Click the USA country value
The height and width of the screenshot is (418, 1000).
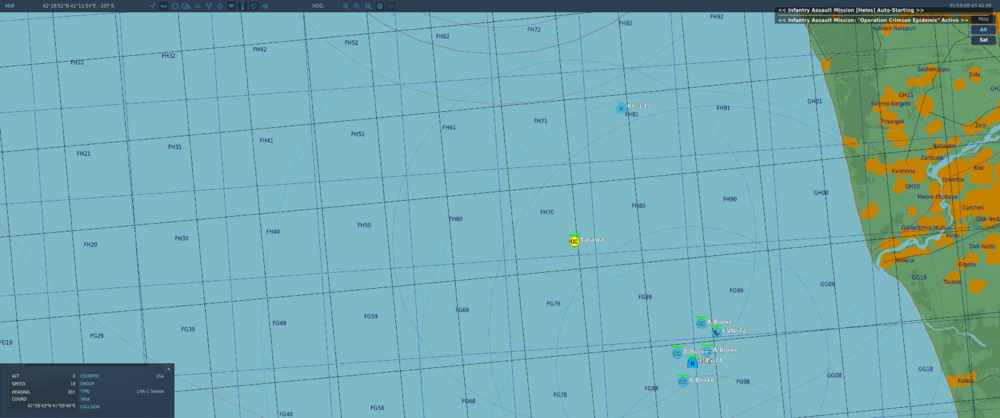tap(160, 377)
